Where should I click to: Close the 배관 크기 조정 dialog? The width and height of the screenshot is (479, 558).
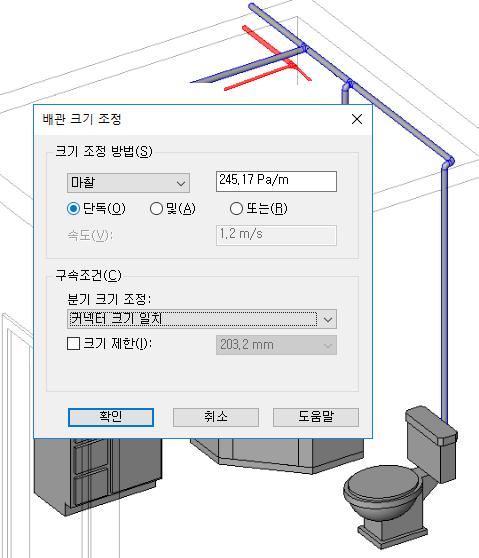357,119
